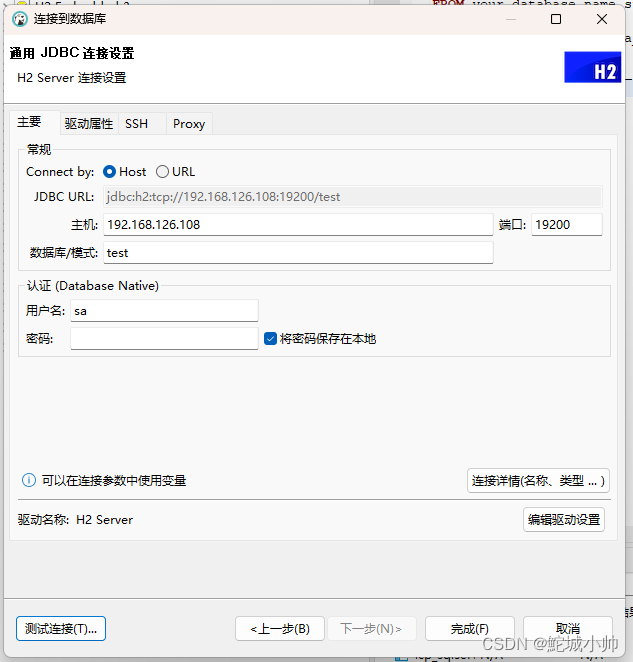Screen dimensions: 633x662
Task: Go back with 上一步(B) button
Action: point(280,629)
